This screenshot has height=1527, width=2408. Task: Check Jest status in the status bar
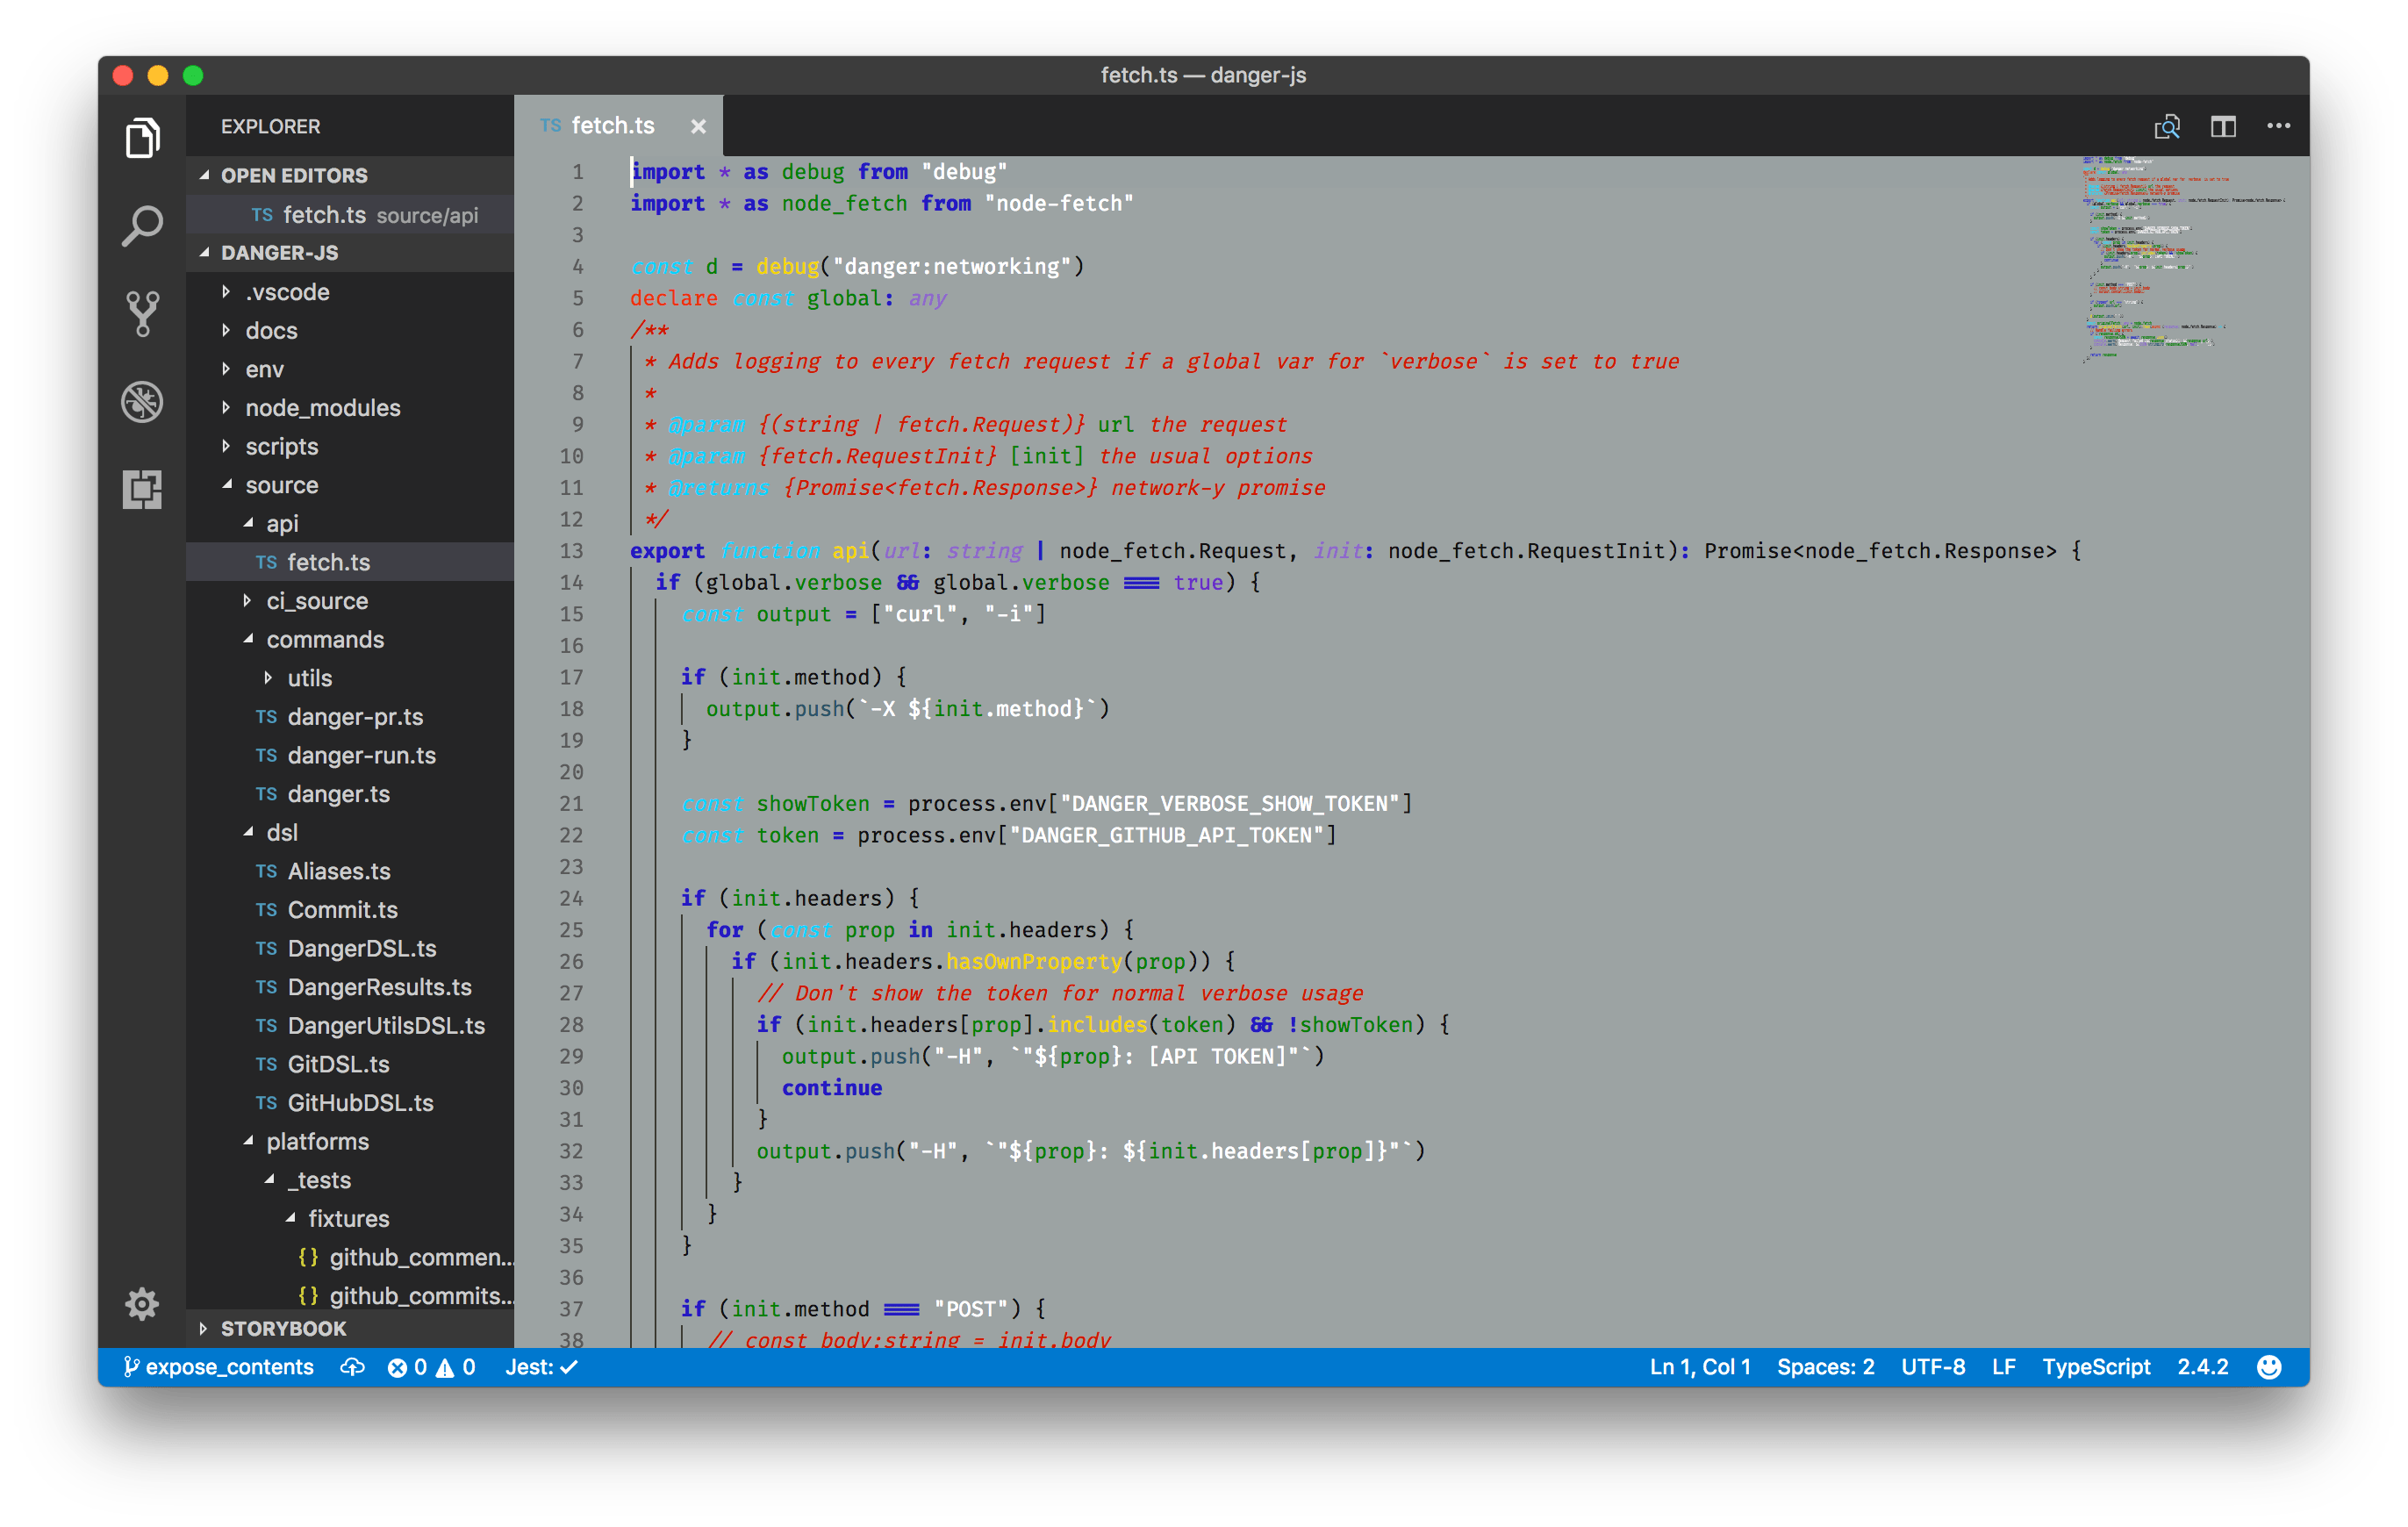click(539, 1366)
